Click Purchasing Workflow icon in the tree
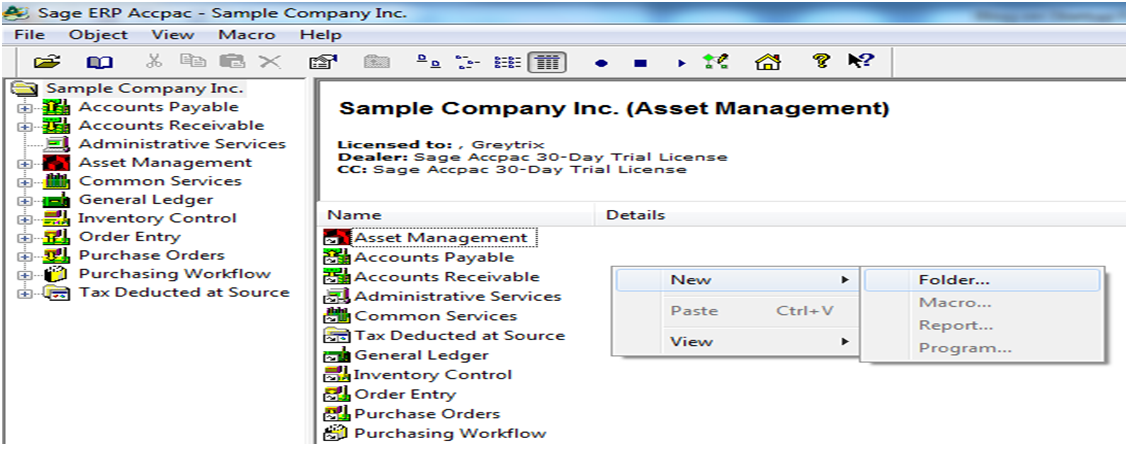This screenshot has width=1128, height=452. [56, 275]
